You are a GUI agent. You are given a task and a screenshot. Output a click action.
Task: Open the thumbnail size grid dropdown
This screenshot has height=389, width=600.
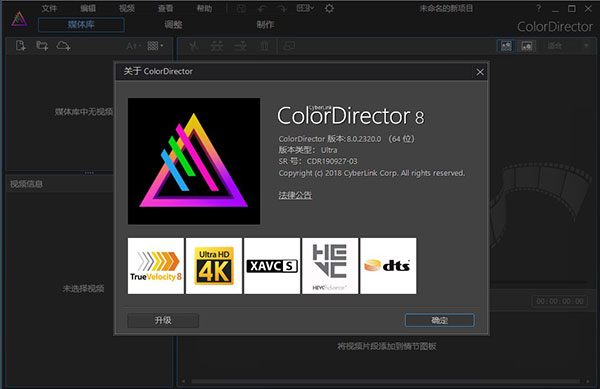tap(155, 46)
